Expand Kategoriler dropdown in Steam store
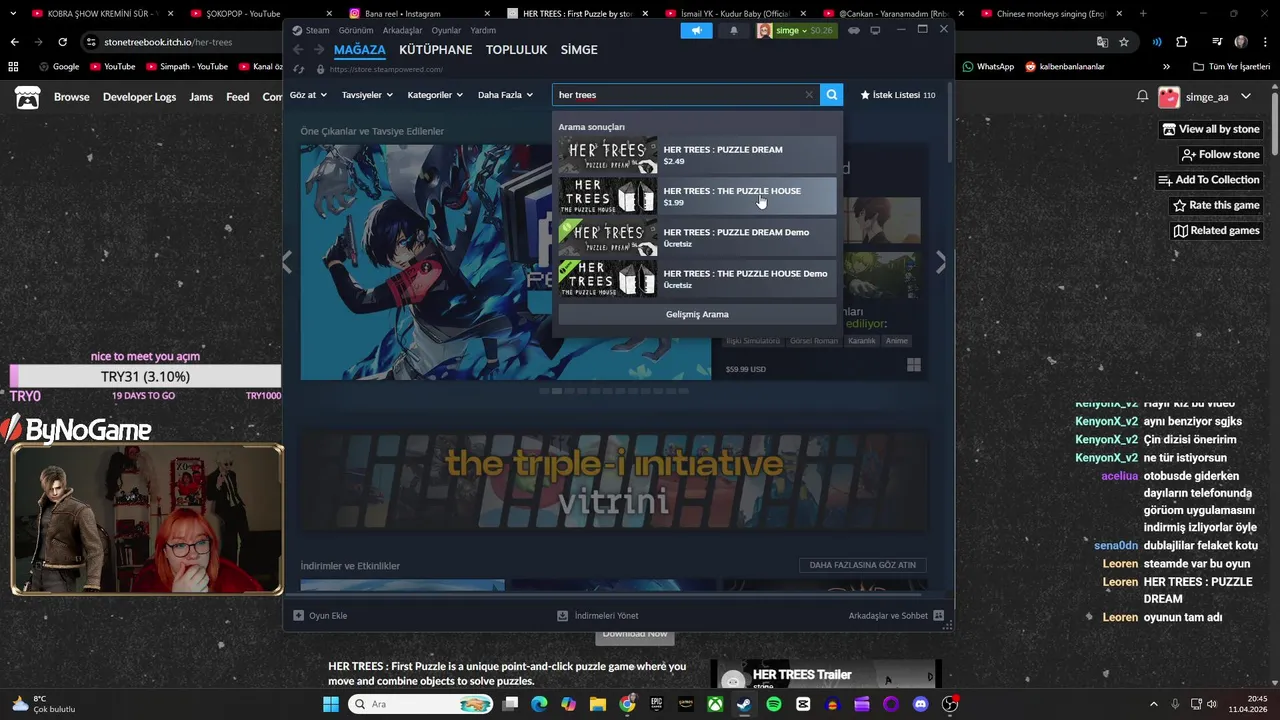The width and height of the screenshot is (1280, 720). click(435, 95)
